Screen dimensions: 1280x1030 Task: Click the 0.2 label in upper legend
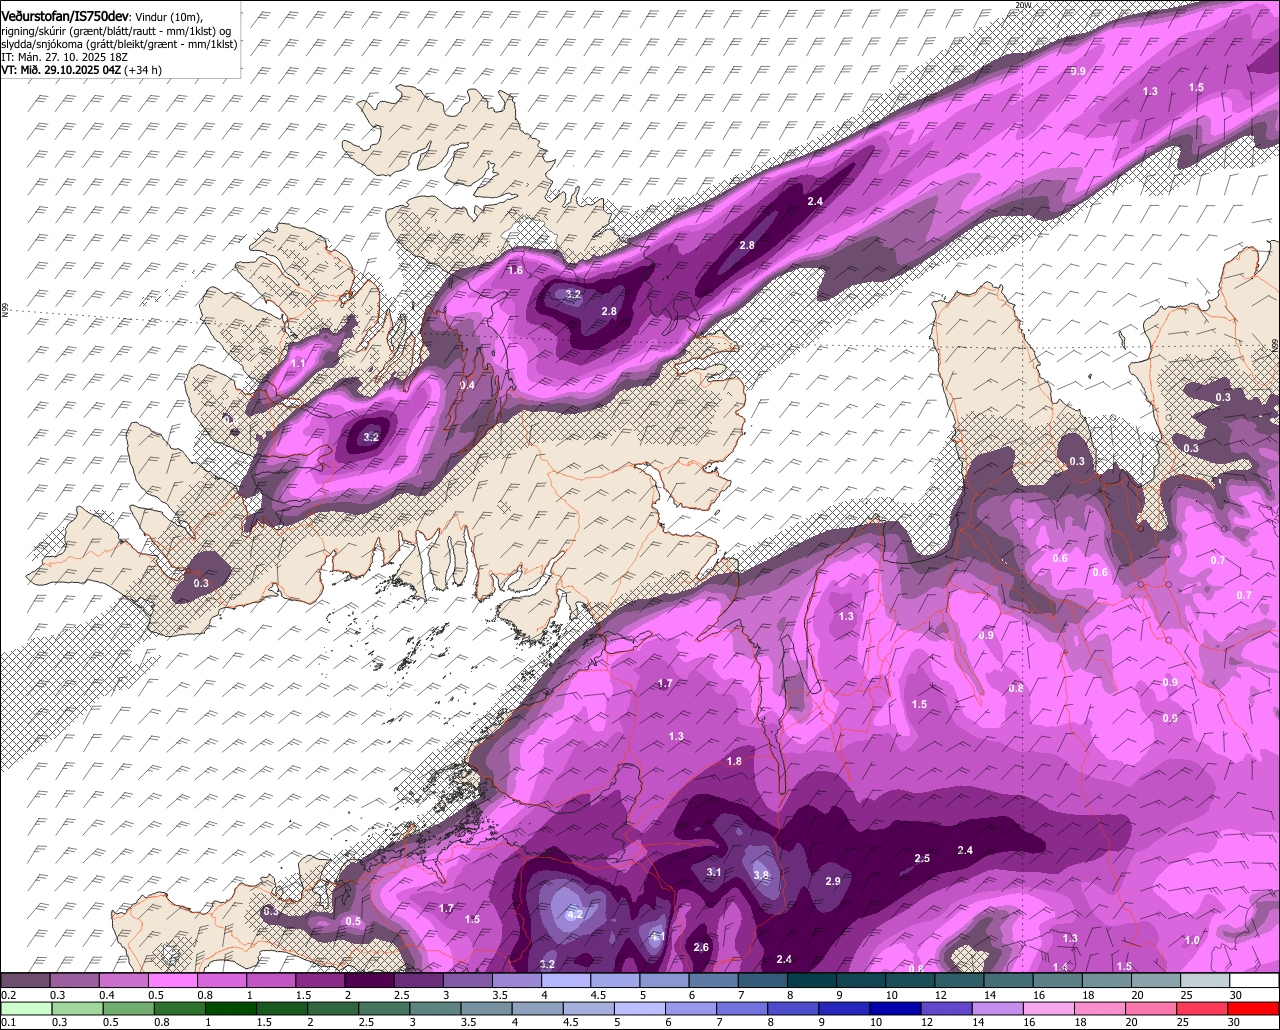[8, 995]
